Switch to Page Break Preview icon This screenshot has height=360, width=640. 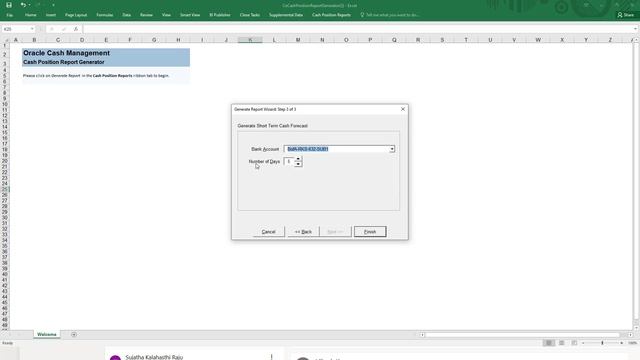pyautogui.click(x=574, y=343)
